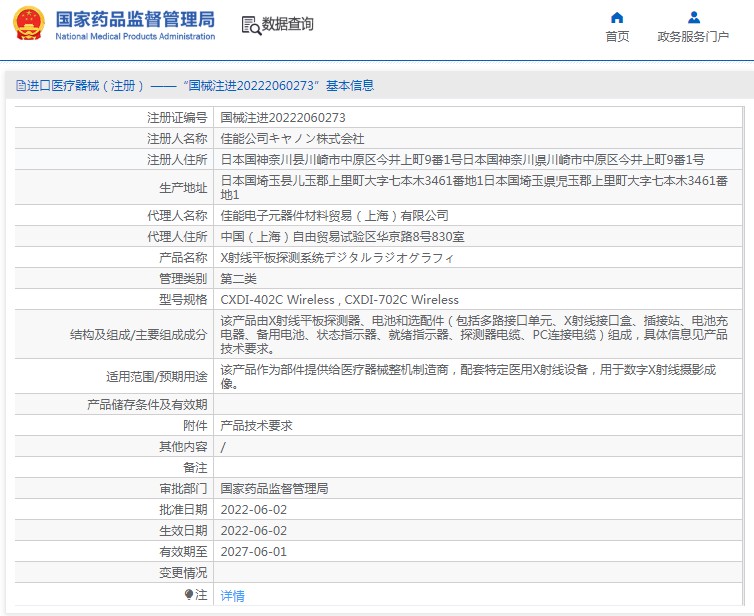Image resolution: width=754 pixels, height=616 pixels.
Task: Select 第二类 management category value
Action: click(239, 278)
